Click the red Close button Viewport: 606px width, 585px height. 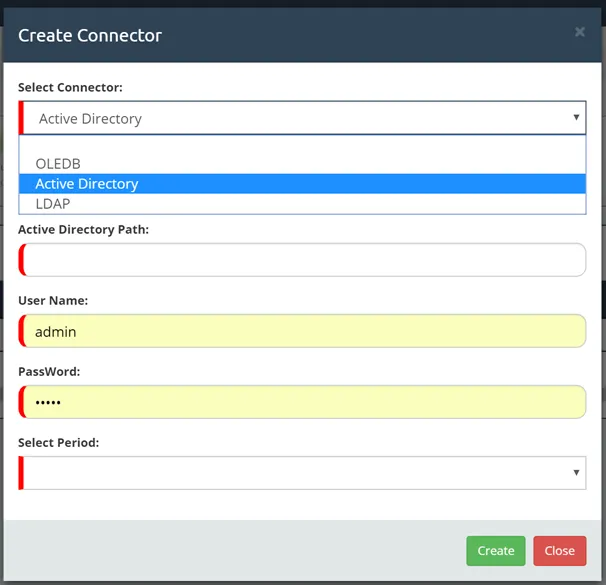560,551
